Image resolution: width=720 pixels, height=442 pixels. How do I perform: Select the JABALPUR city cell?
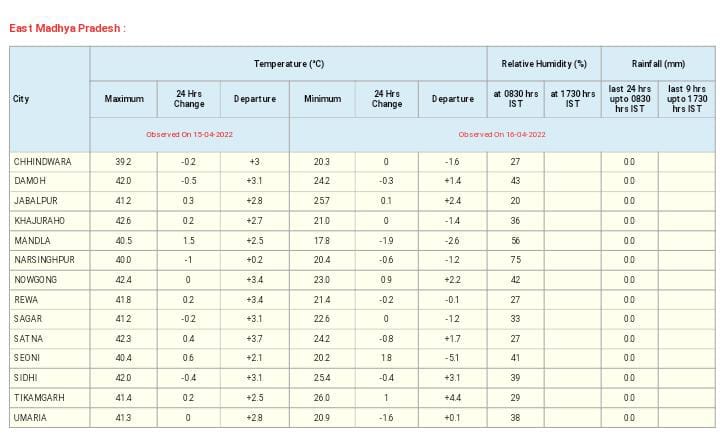coord(36,200)
